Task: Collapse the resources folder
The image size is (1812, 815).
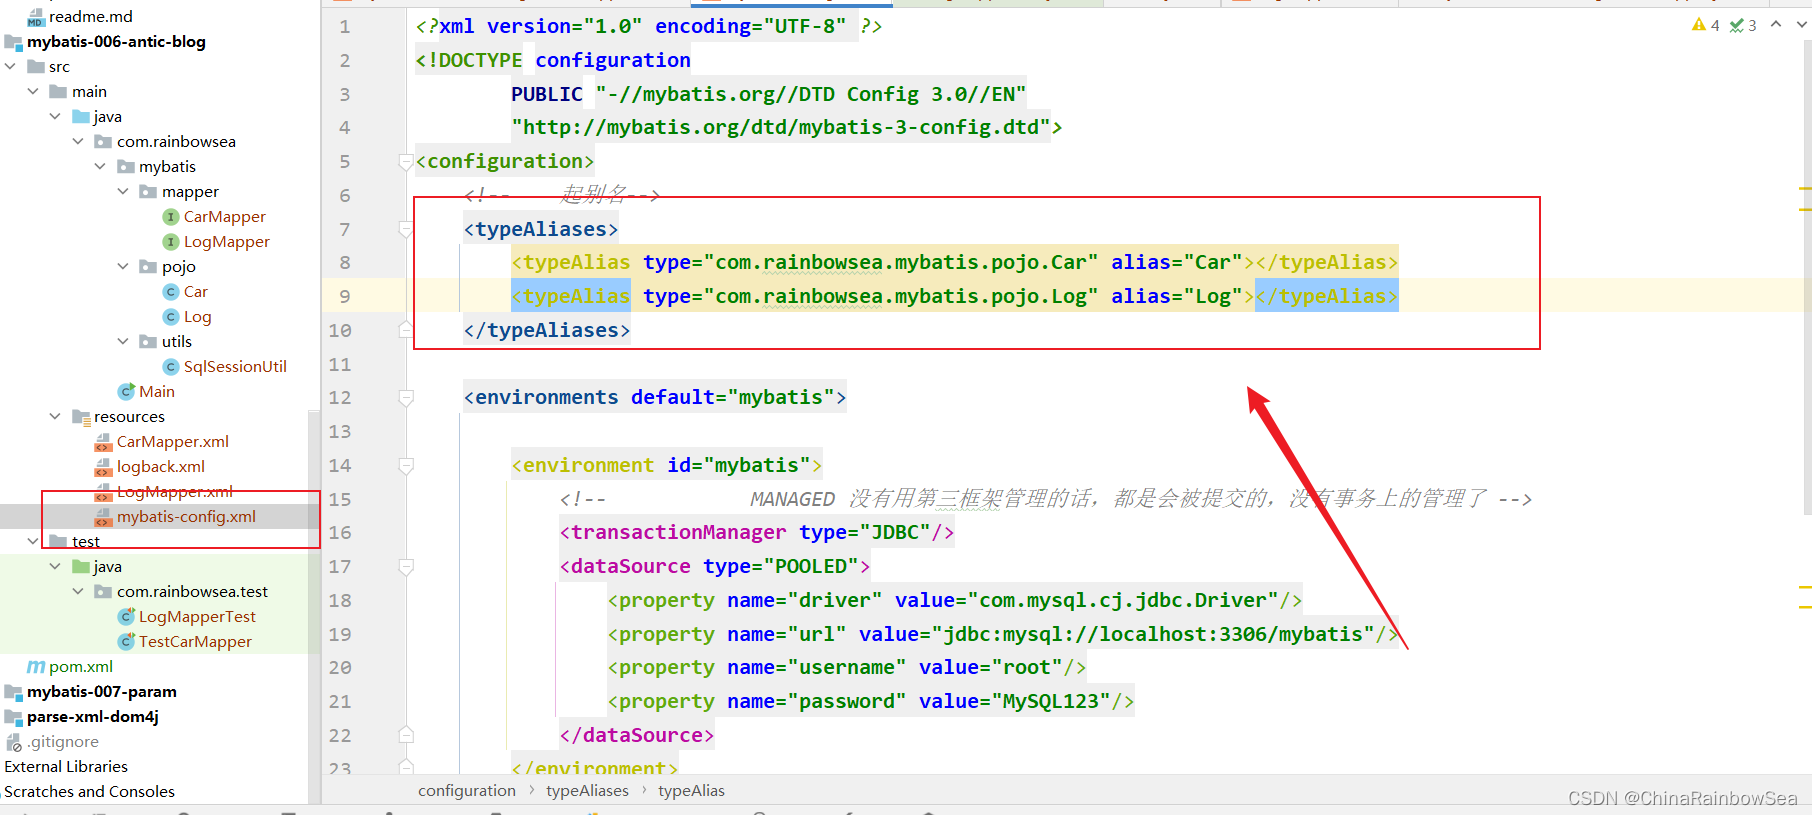Action: click(55, 417)
